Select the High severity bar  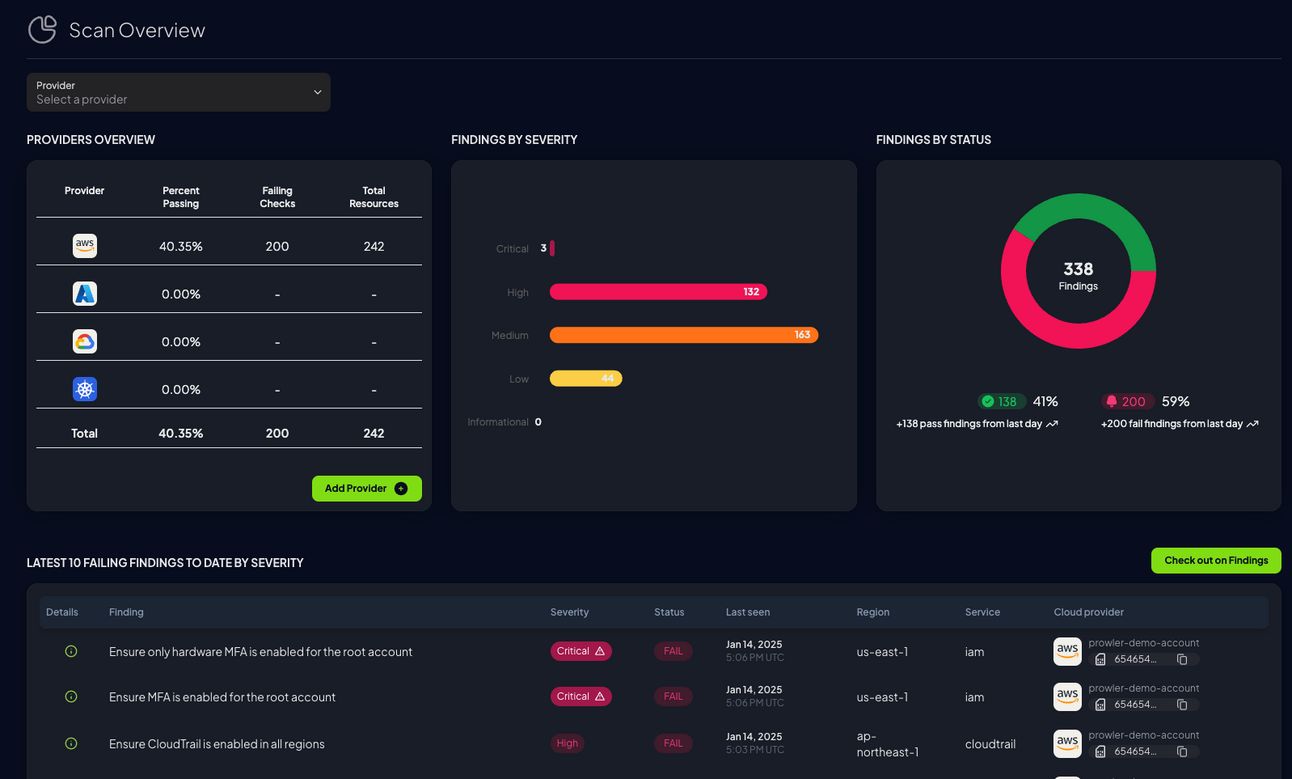658,292
